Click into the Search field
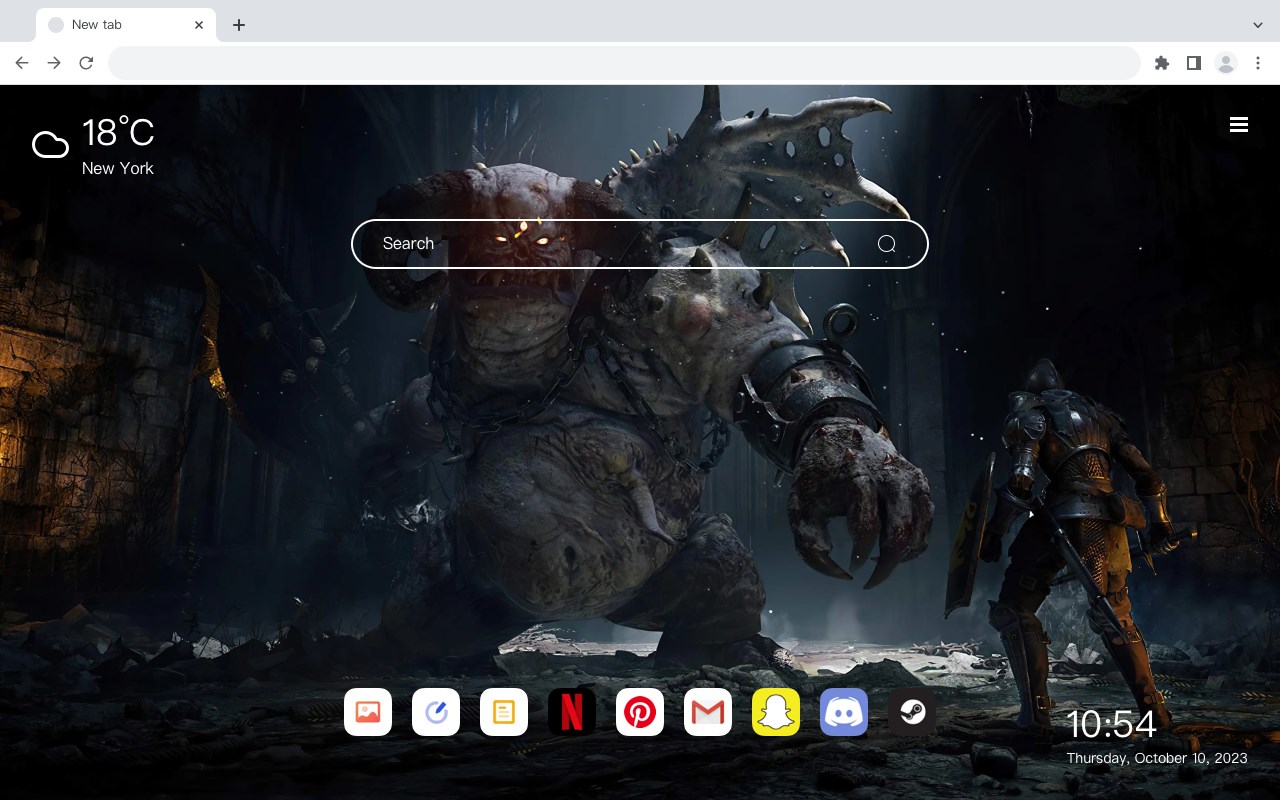 tap(640, 244)
